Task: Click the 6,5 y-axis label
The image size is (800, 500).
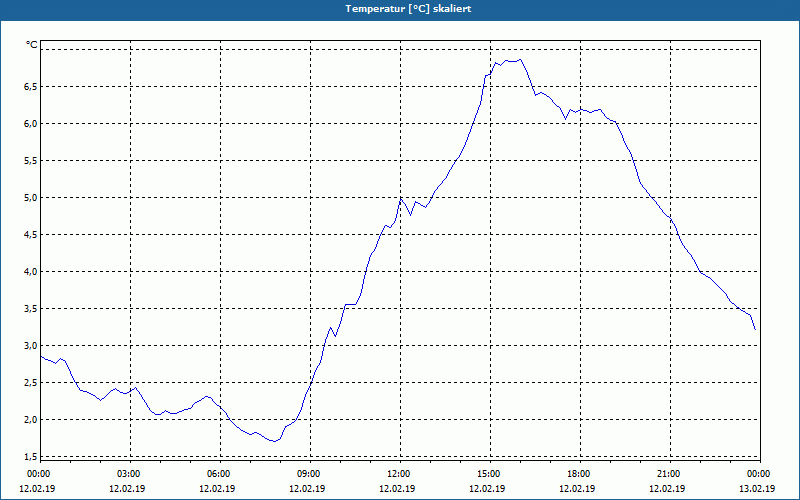Action: (x=31, y=87)
